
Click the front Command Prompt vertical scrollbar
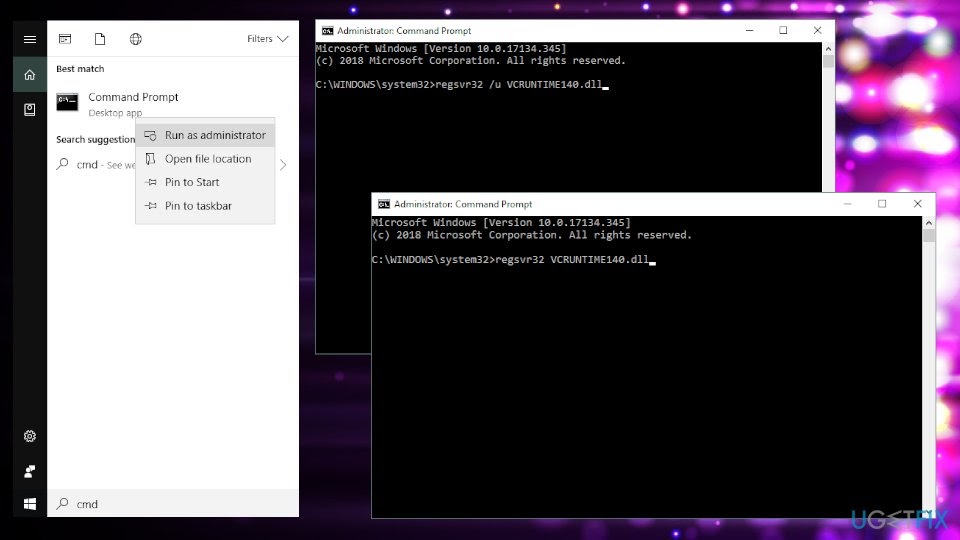tap(928, 370)
